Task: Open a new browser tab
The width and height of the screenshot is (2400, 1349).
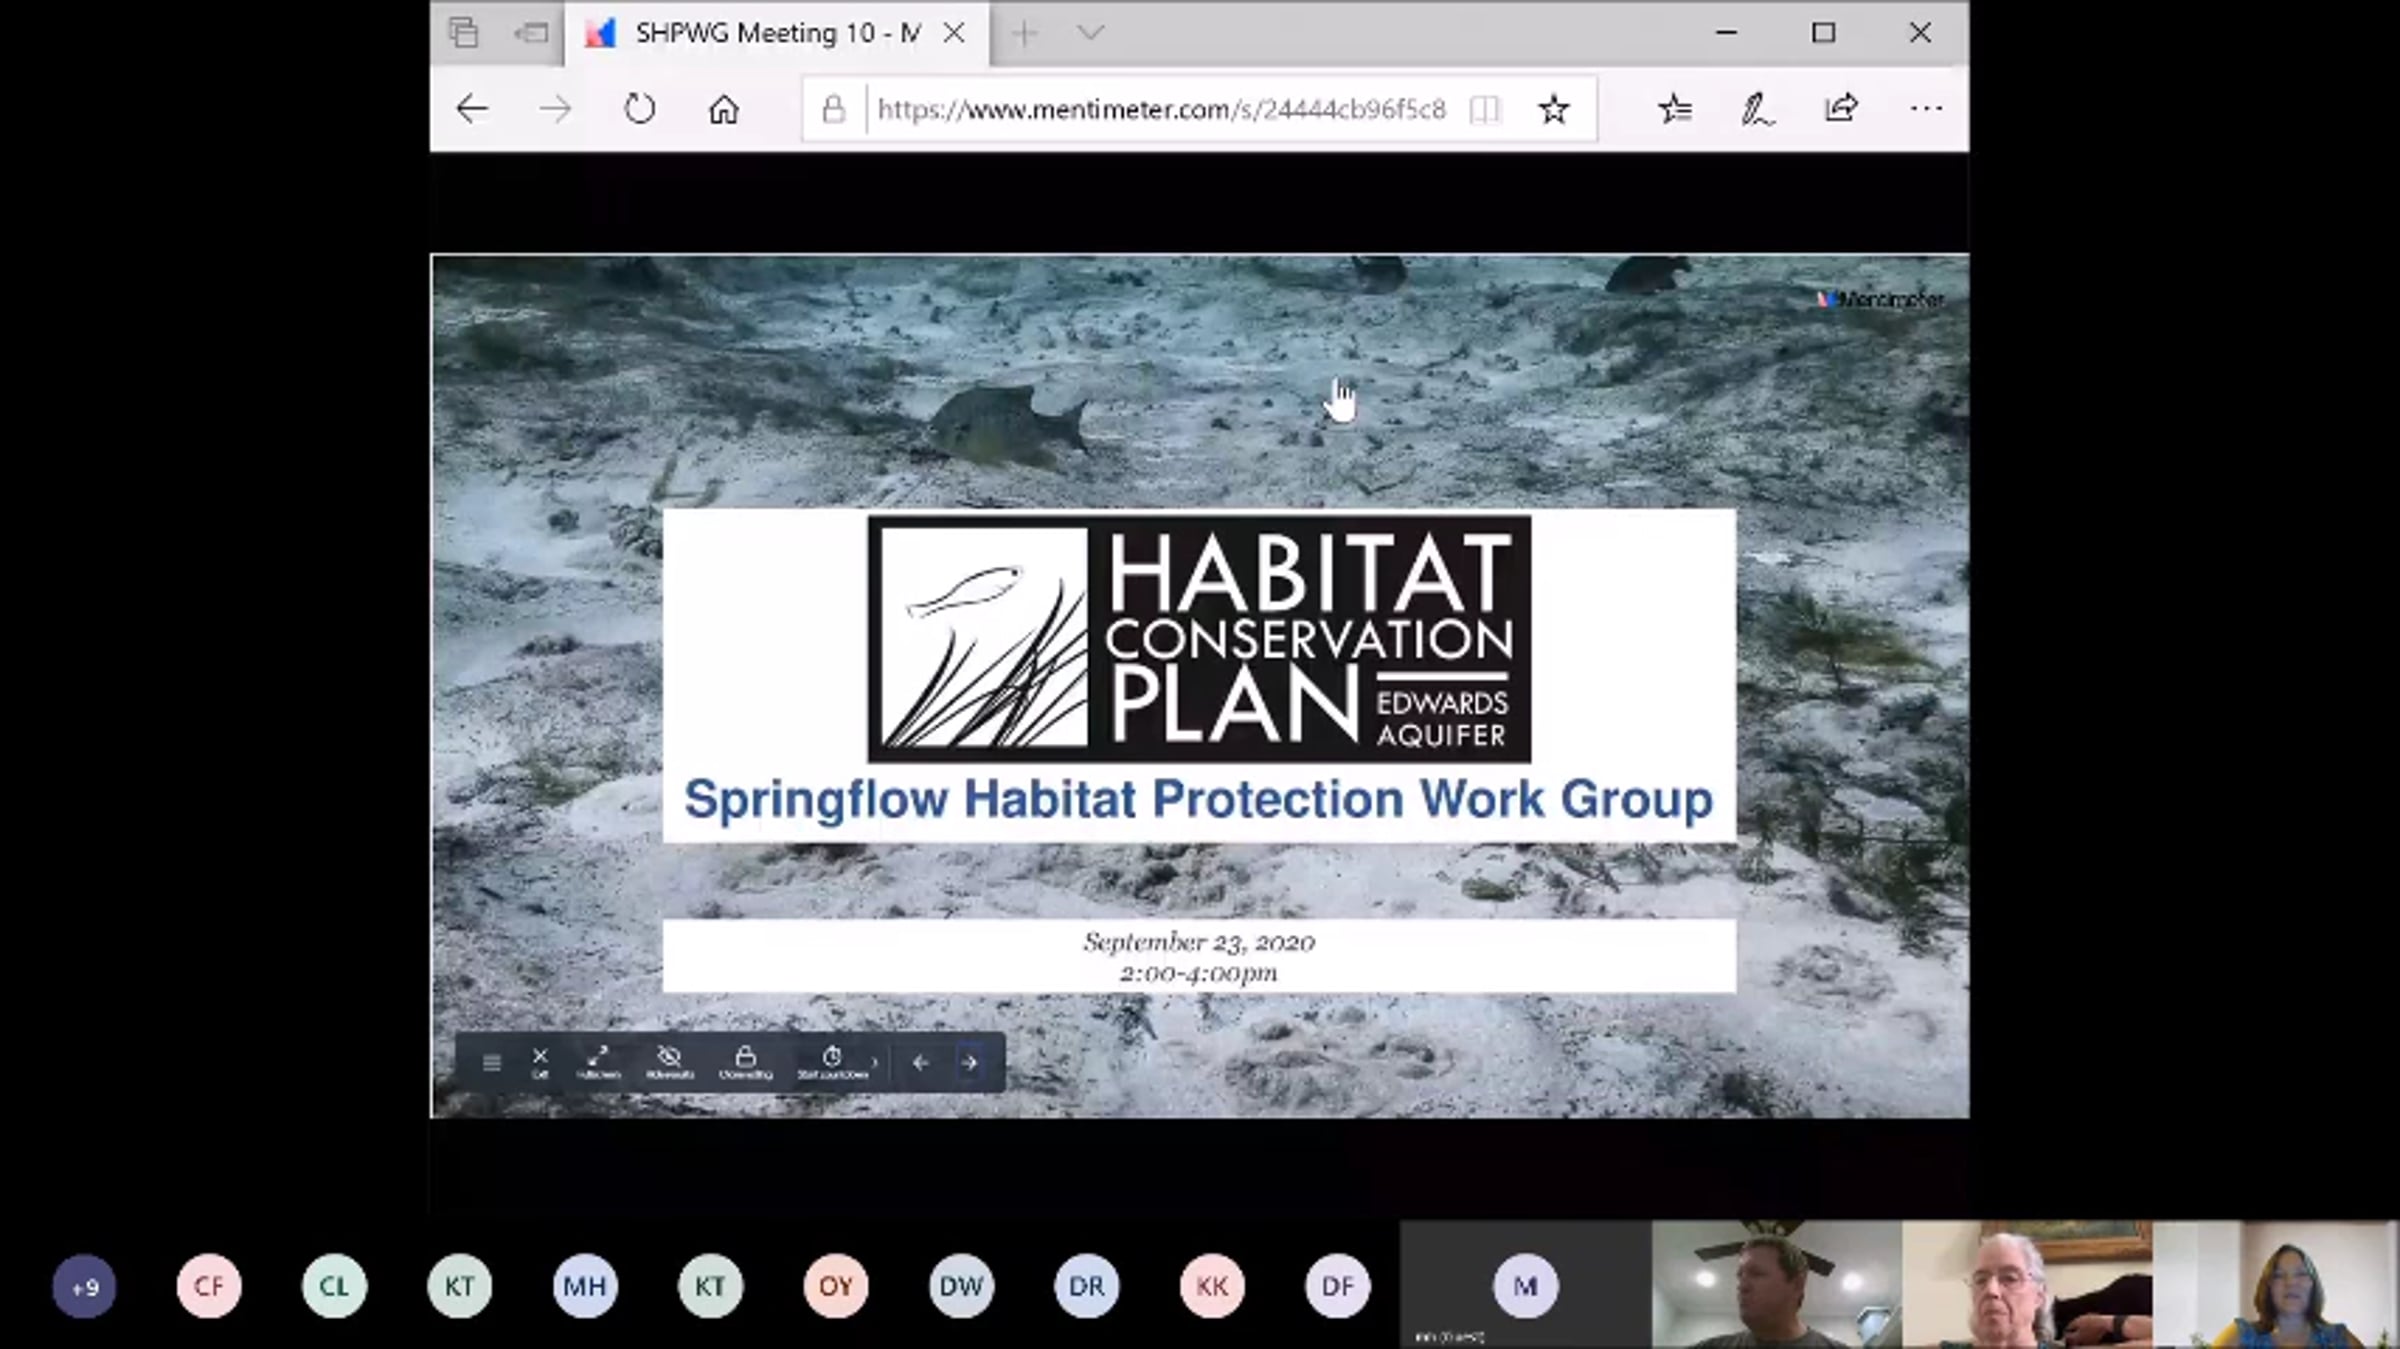Action: (1024, 34)
